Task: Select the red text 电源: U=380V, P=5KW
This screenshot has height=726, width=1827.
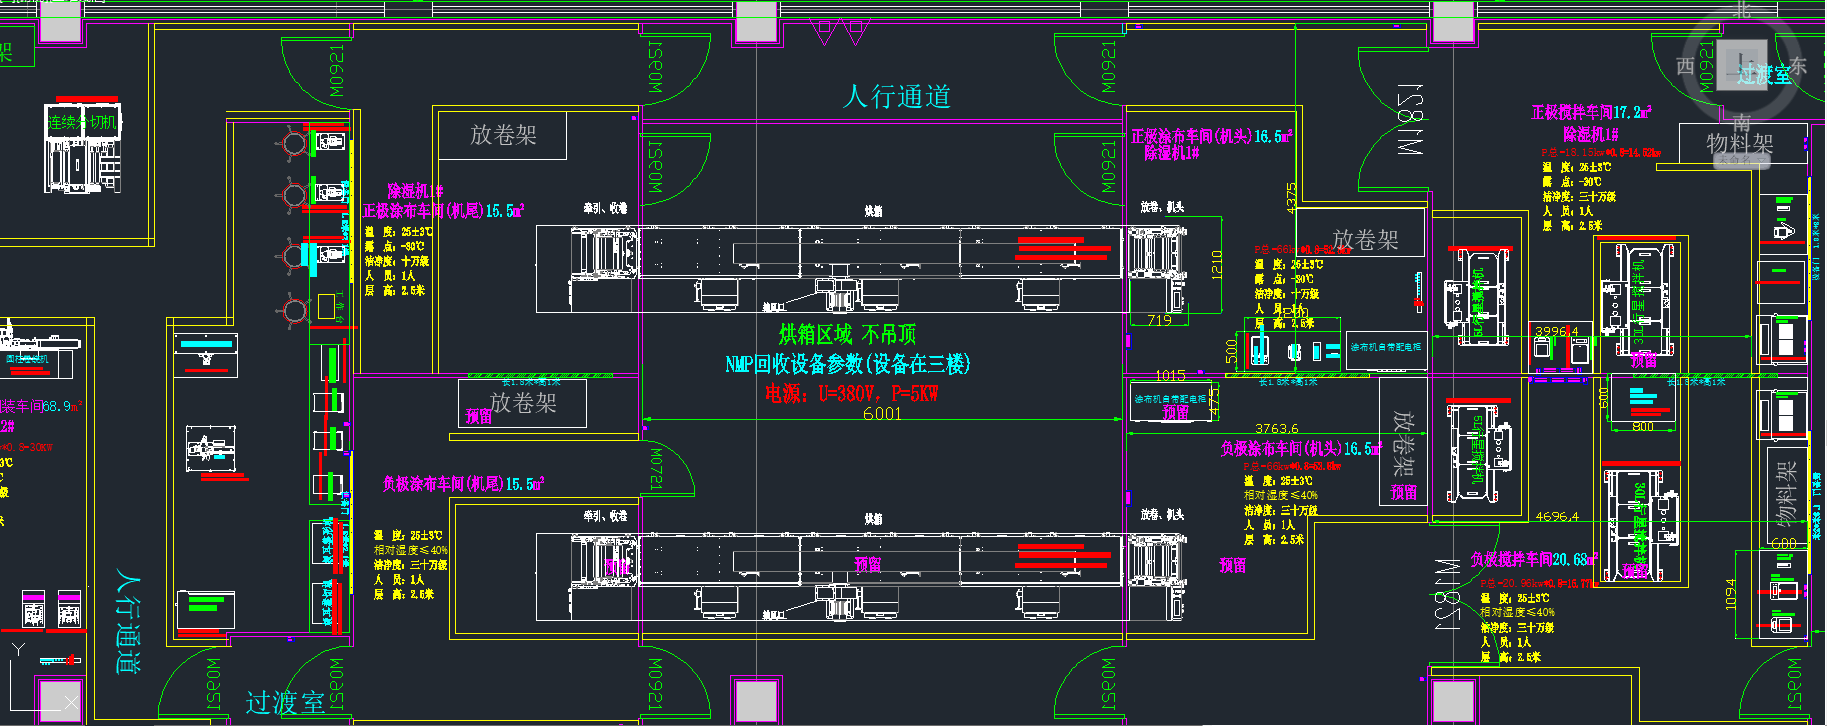Action: pos(851,394)
